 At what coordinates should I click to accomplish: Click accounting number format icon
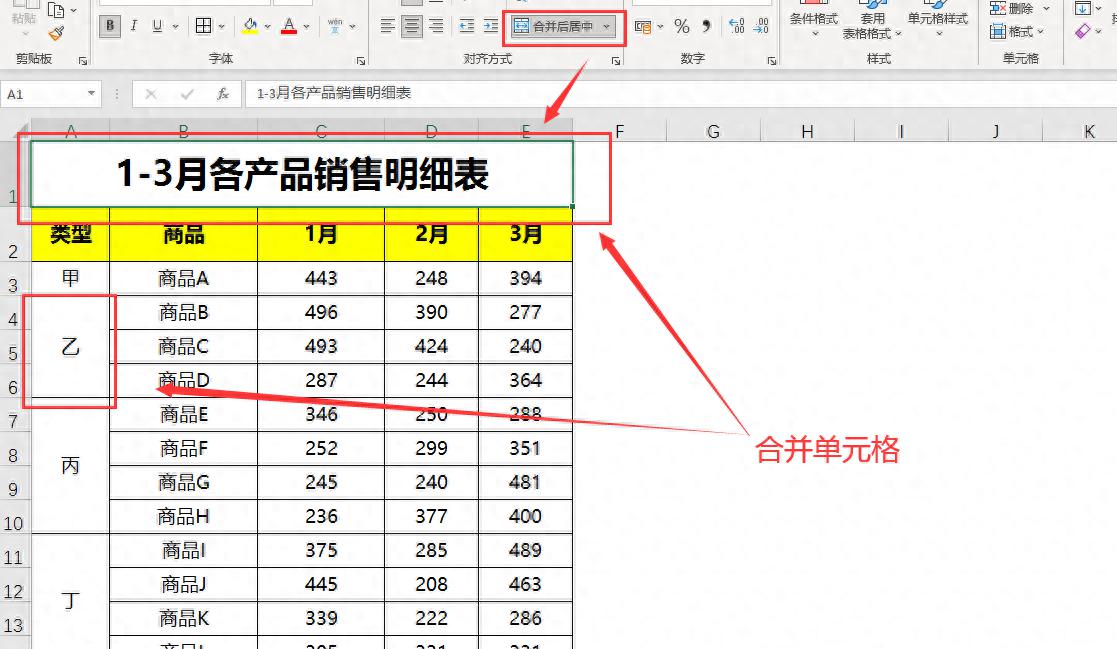tap(643, 27)
